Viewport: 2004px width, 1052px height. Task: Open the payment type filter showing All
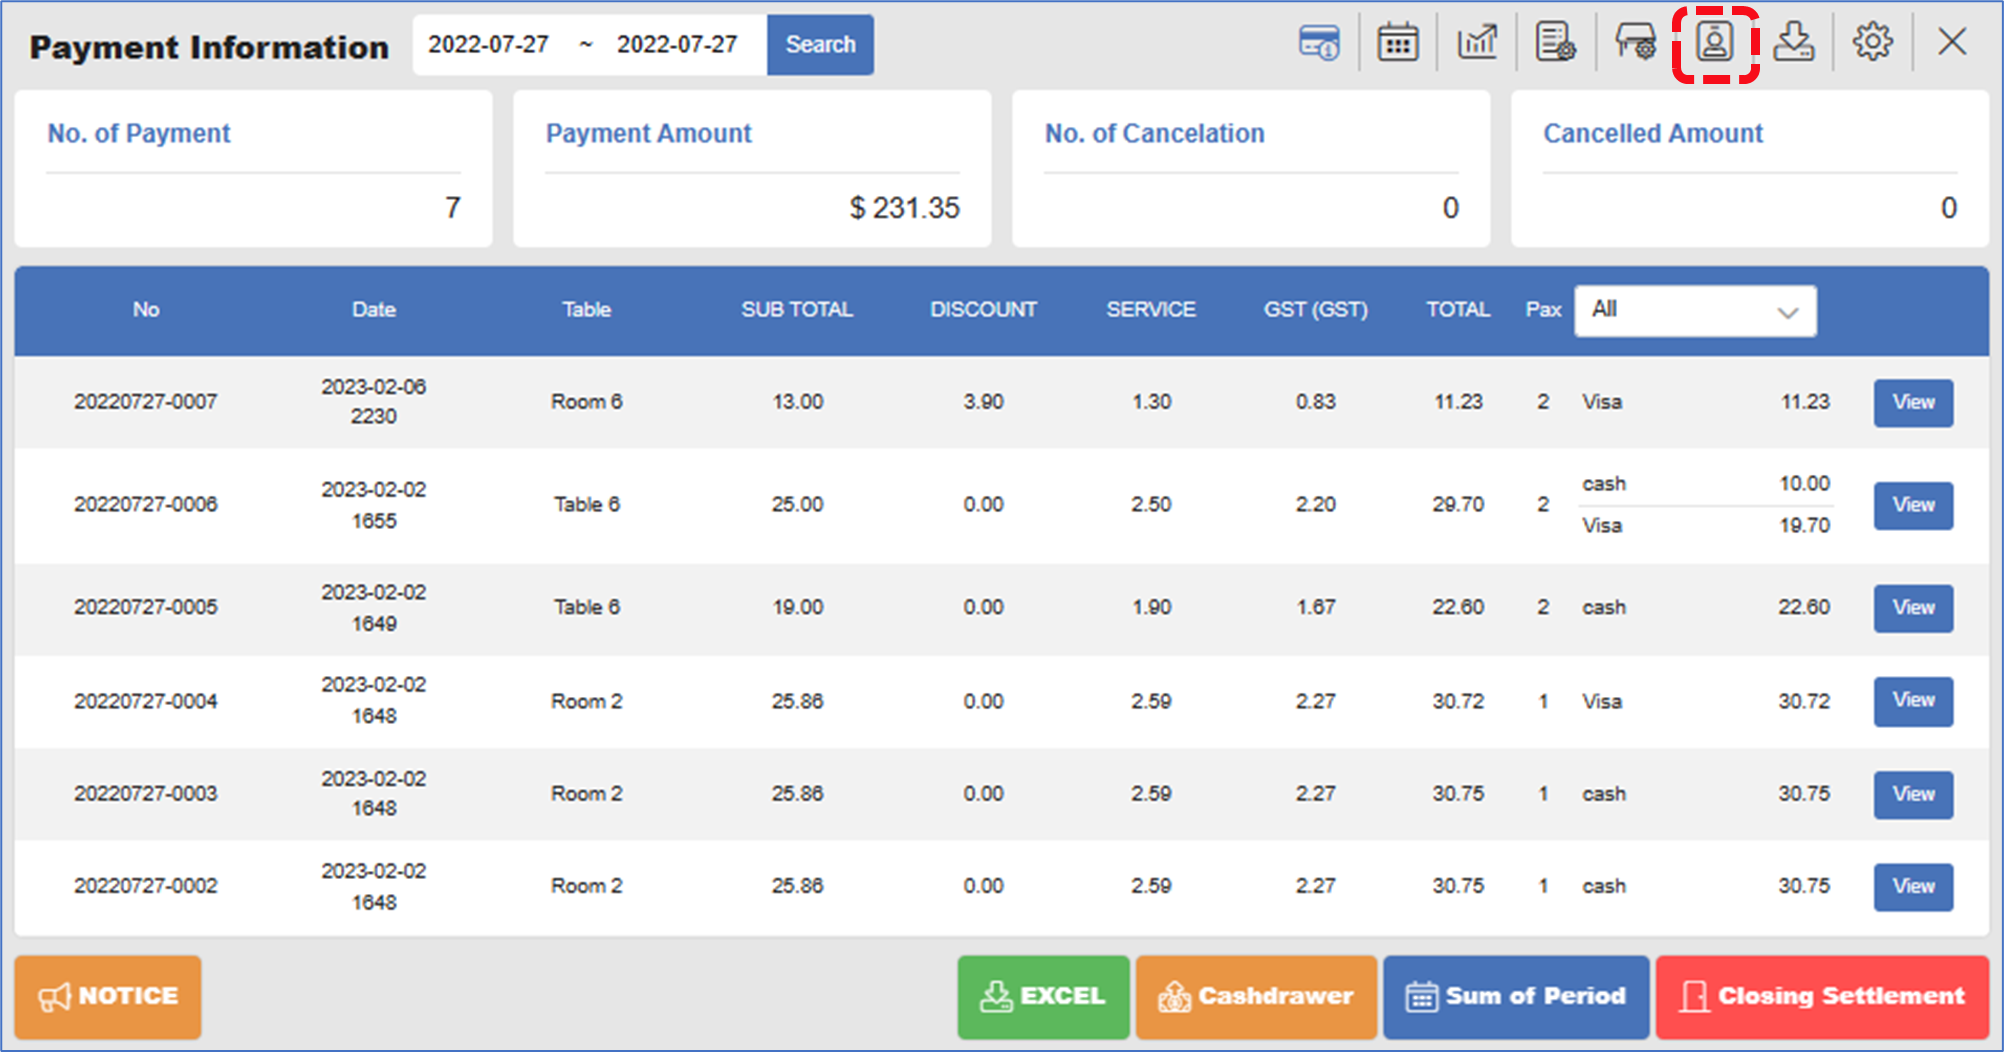coord(1694,310)
